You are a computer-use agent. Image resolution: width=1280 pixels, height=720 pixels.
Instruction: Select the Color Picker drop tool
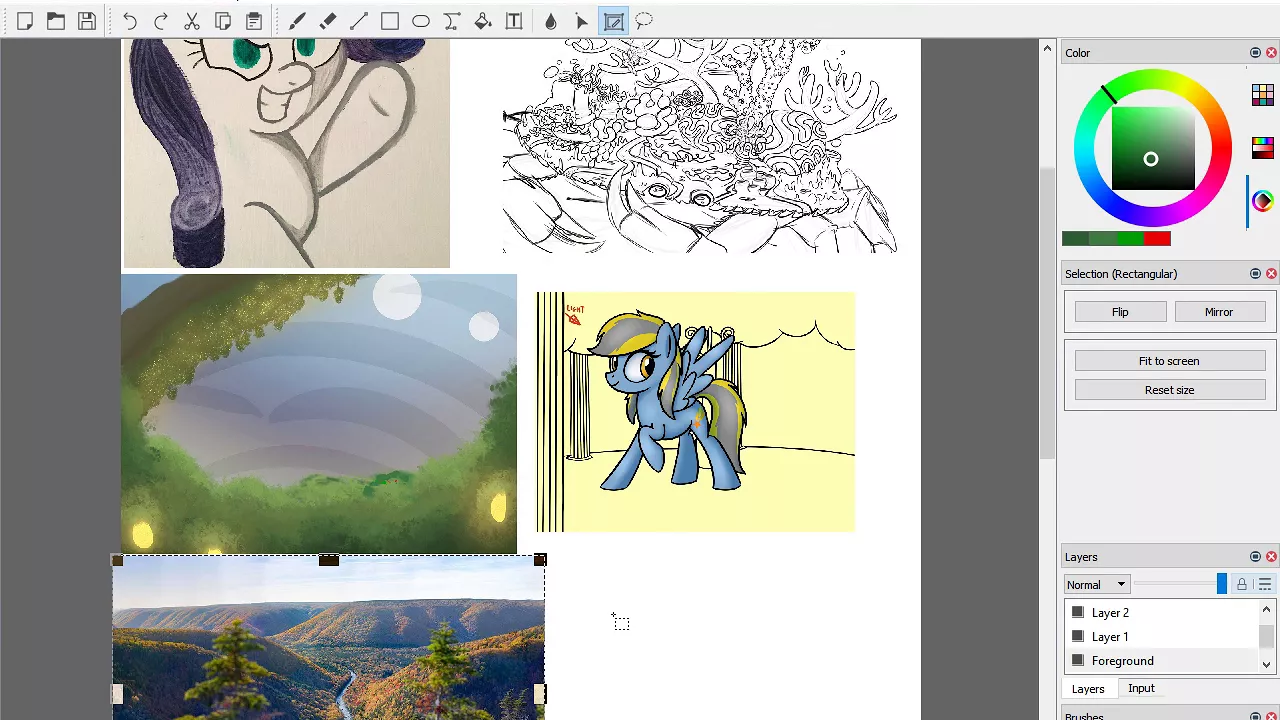click(x=551, y=21)
